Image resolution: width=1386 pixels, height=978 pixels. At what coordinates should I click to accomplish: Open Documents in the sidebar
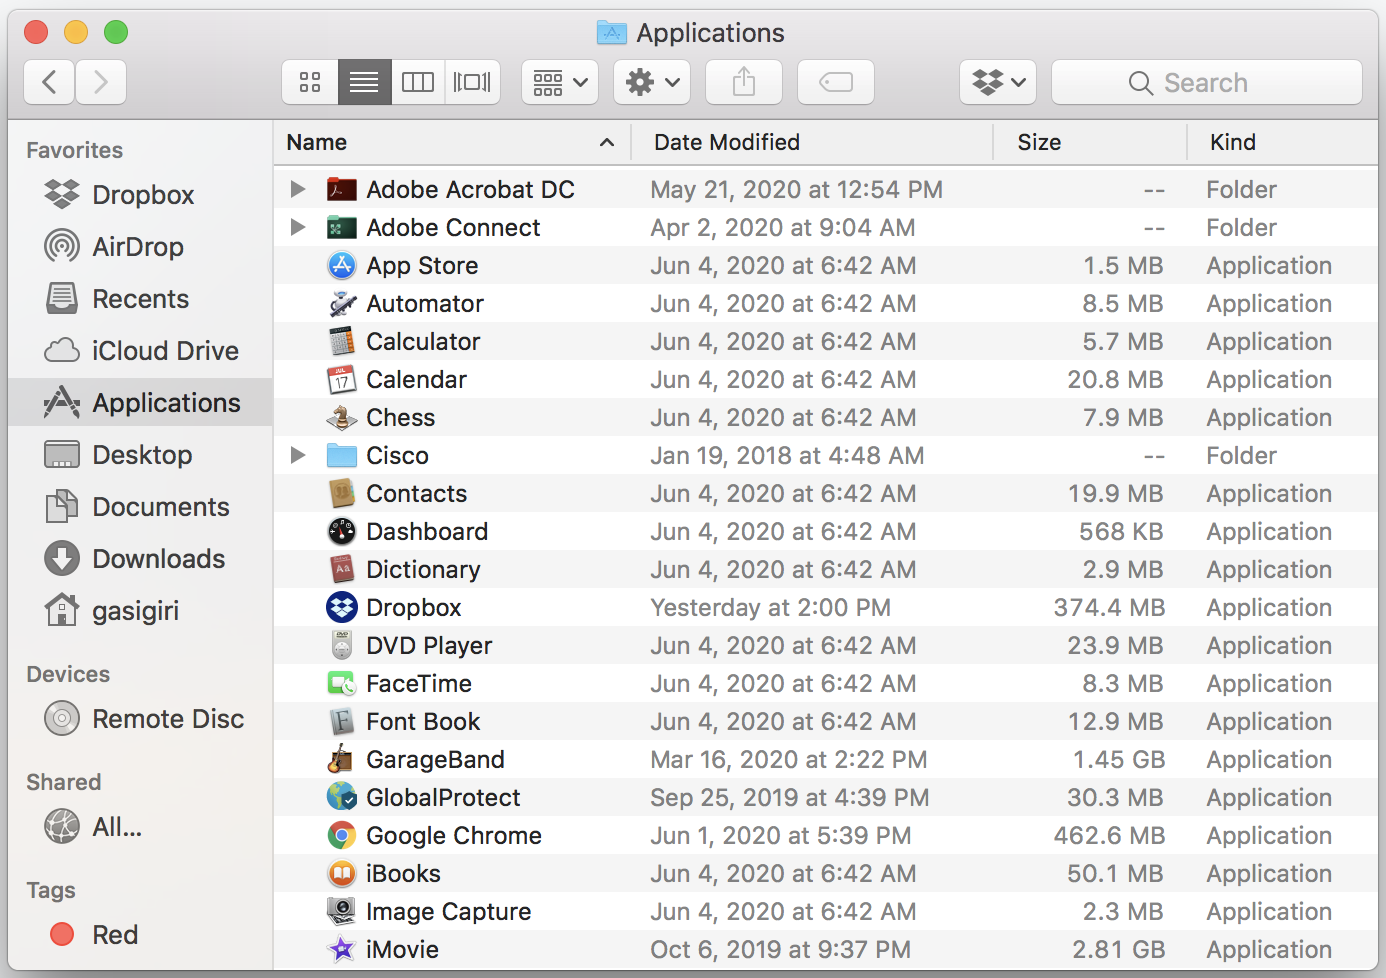(140, 507)
